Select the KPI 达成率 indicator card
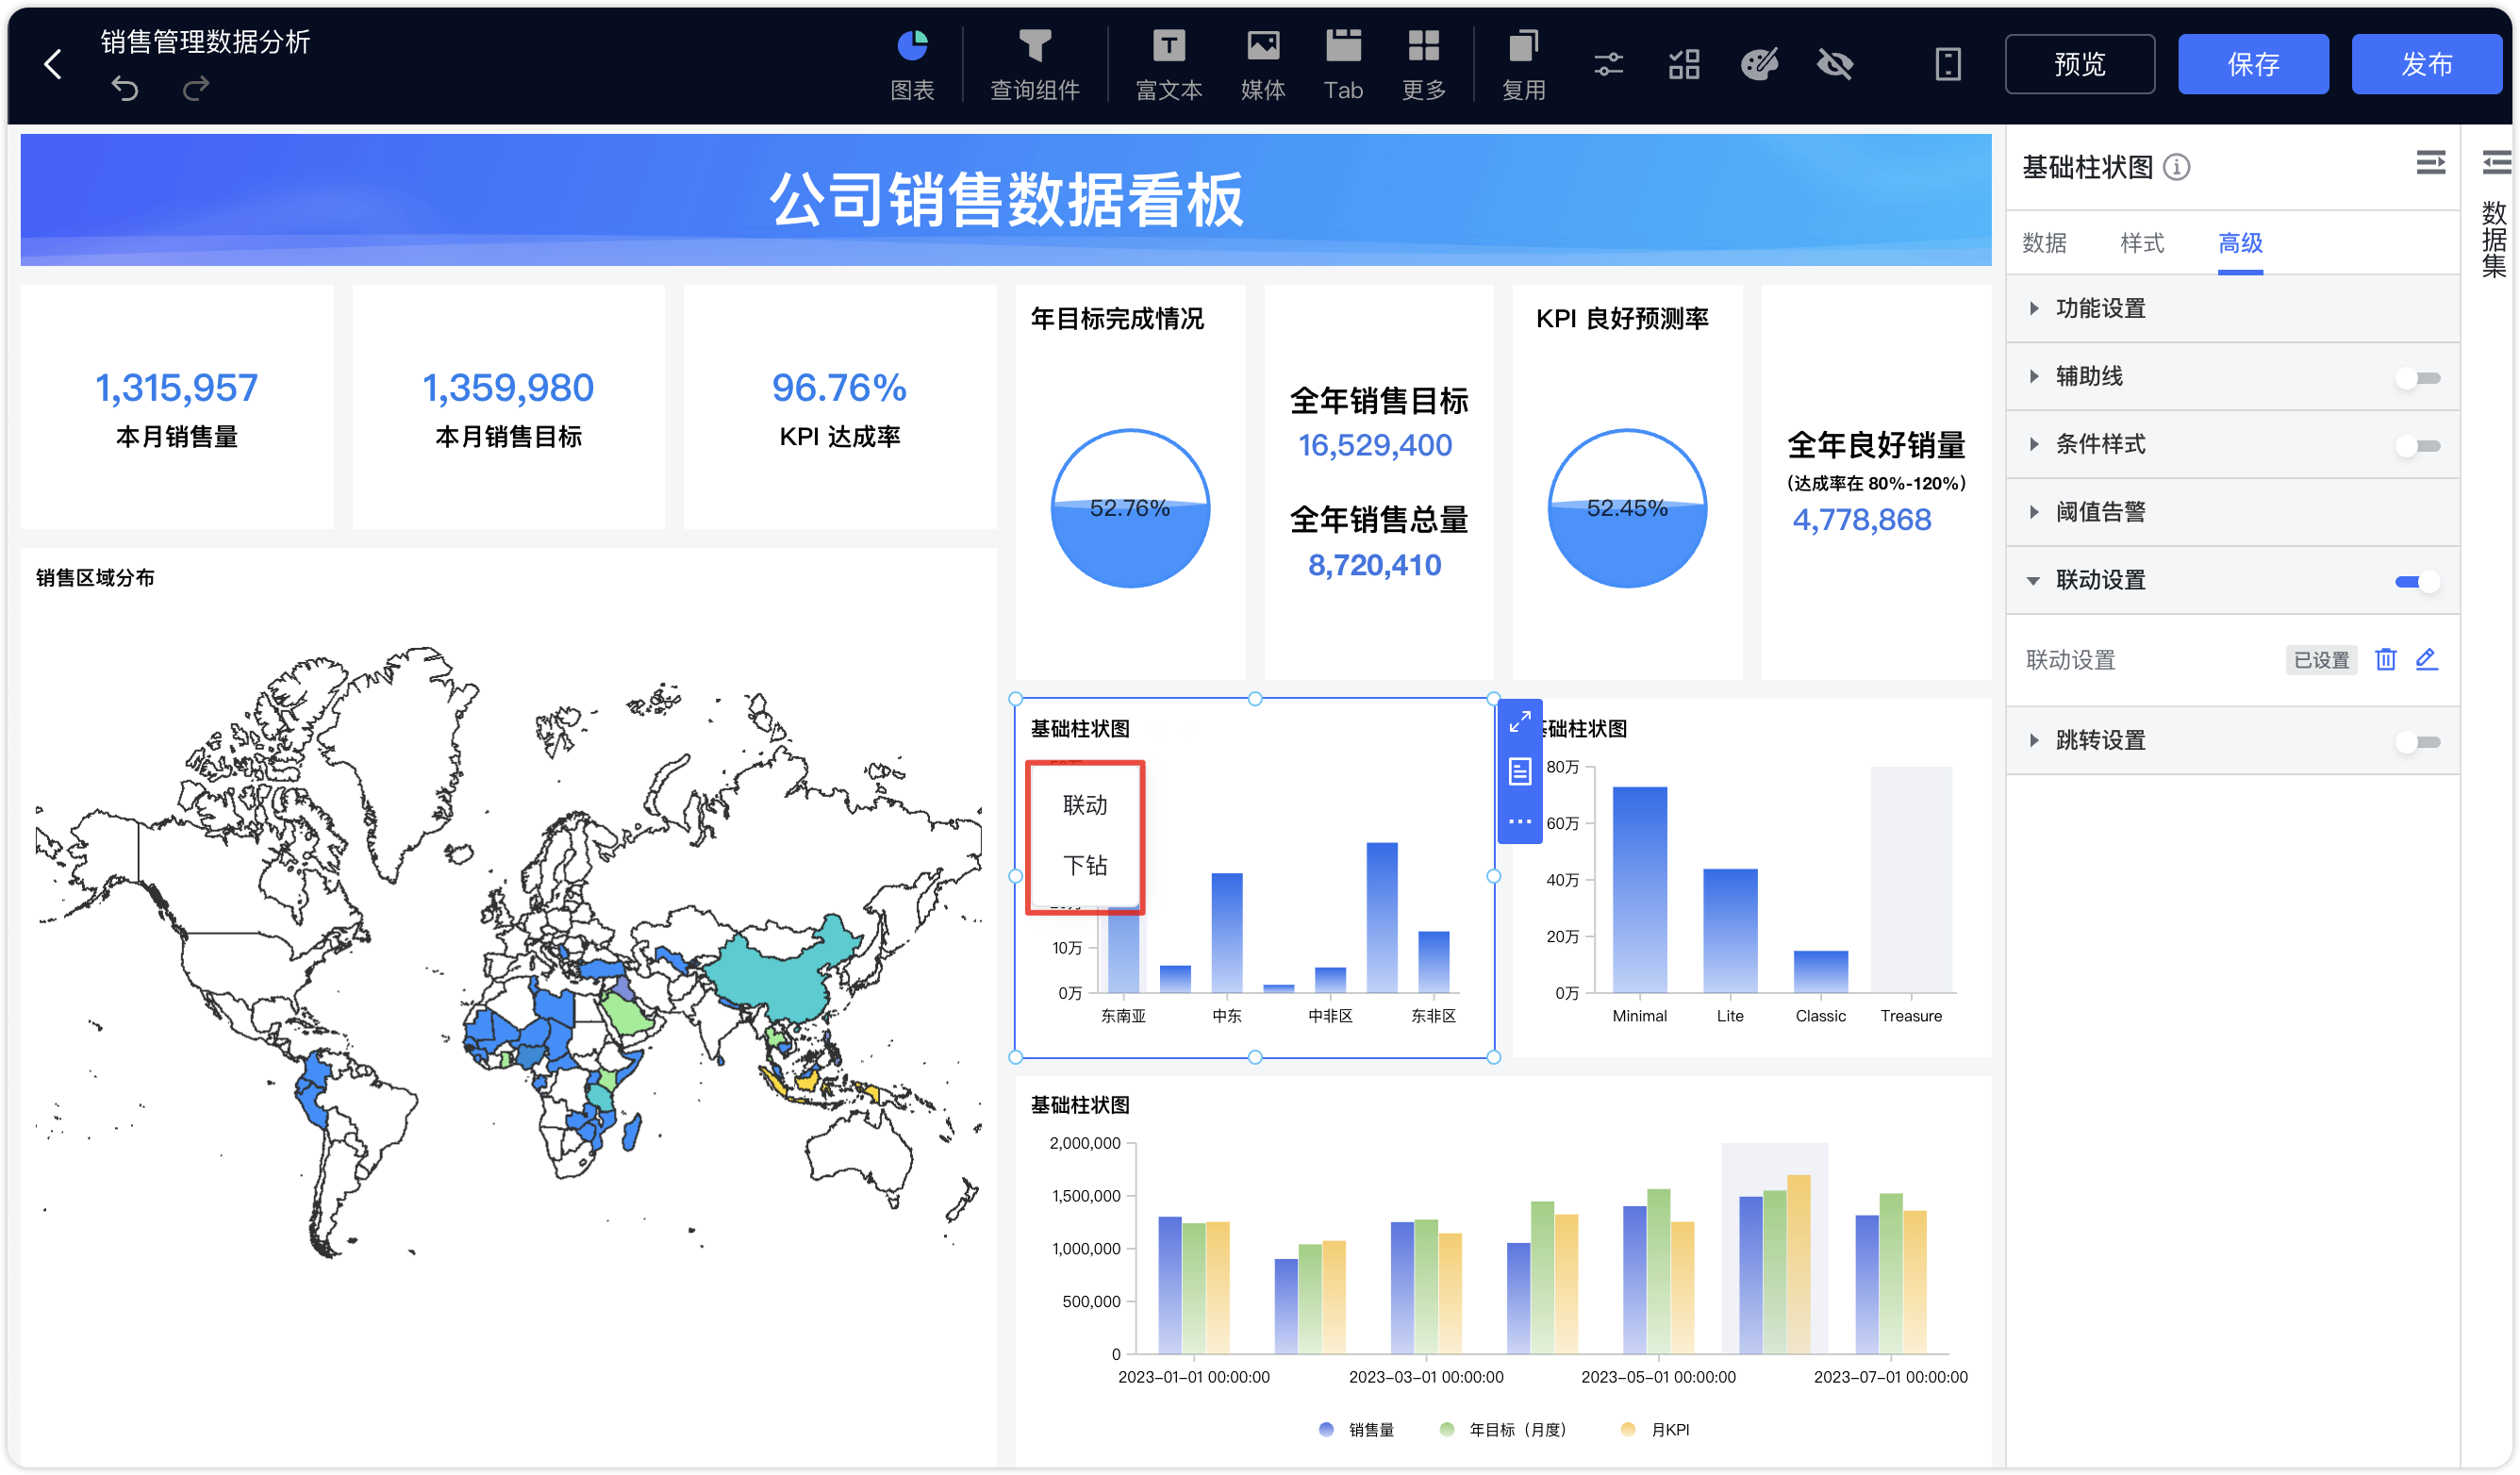Image resolution: width=2520 pixels, height=1475 pixels. [840, 407]
